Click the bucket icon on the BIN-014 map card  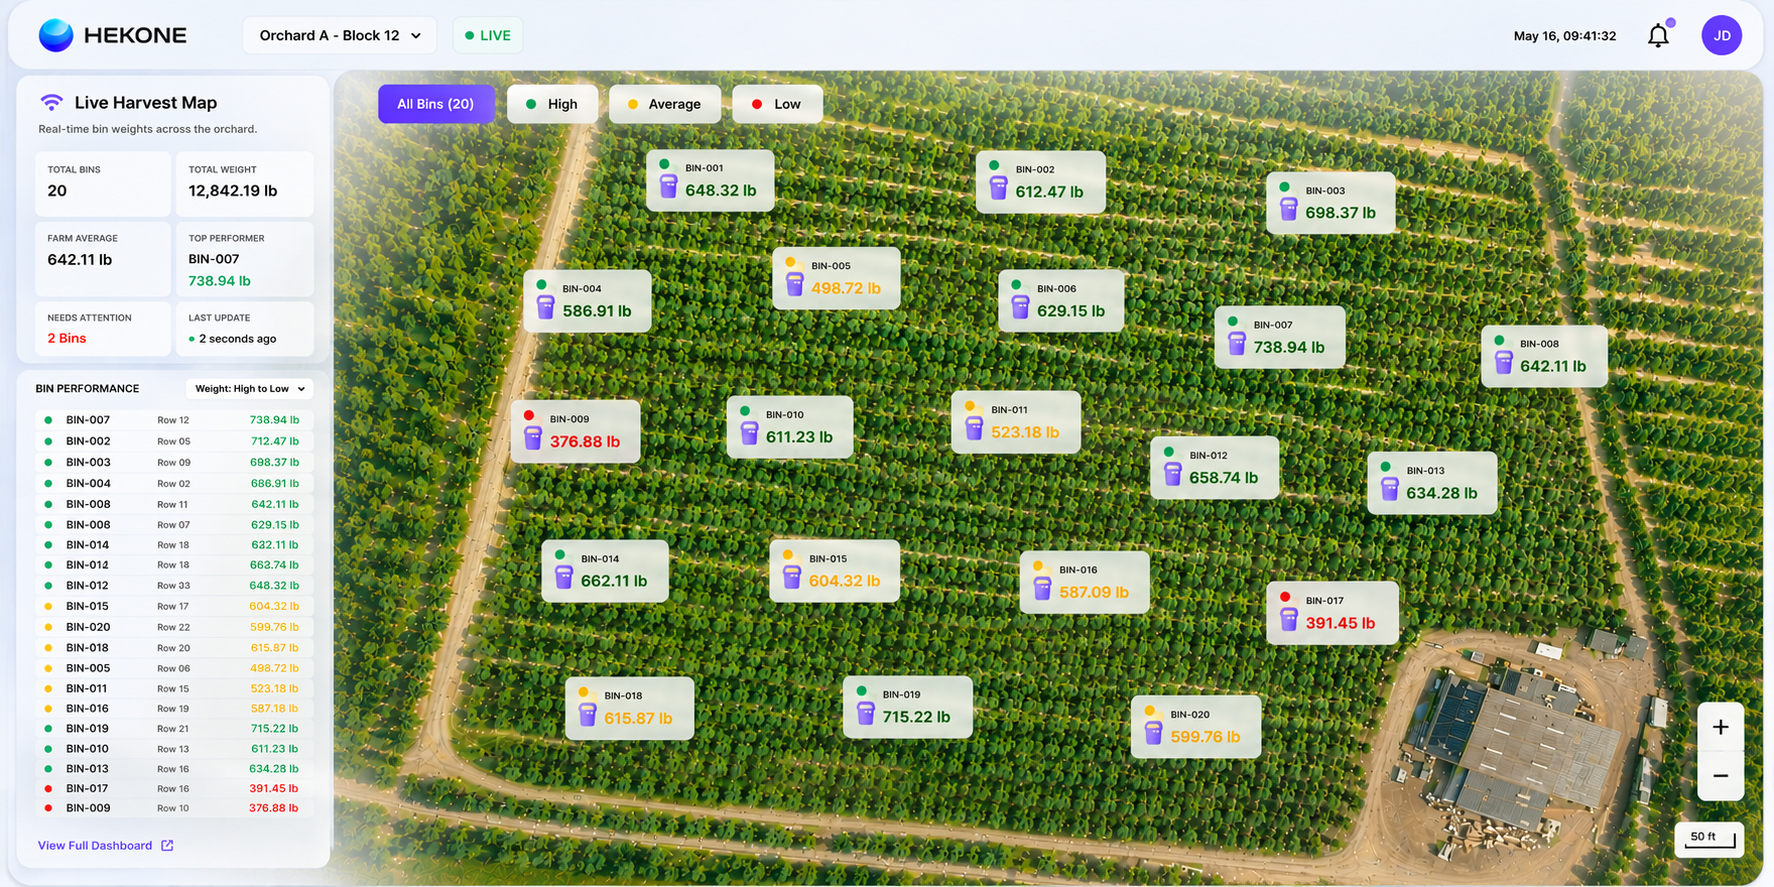click(x=563, y=577)
